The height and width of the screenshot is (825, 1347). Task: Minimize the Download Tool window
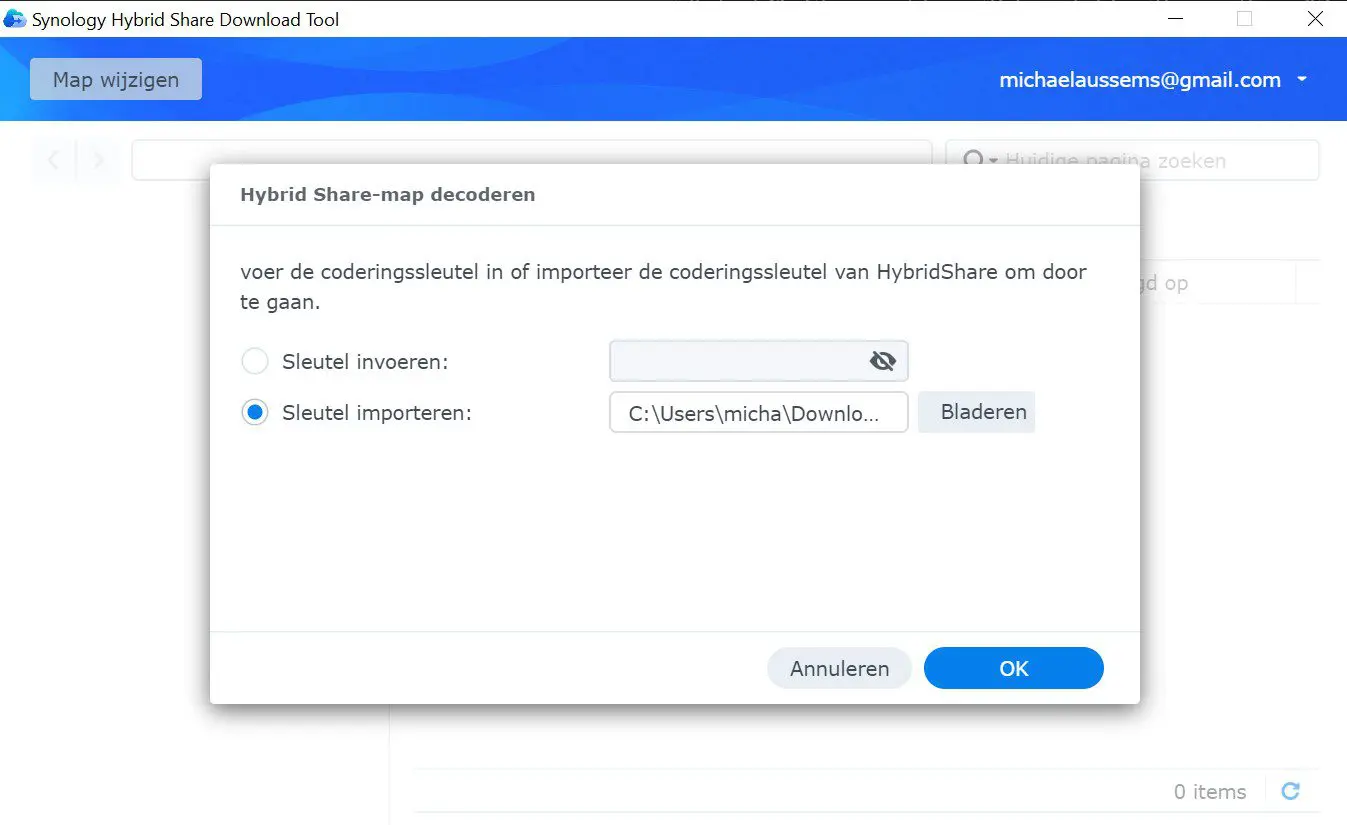pyautogui.click(x=1176, y=18)
